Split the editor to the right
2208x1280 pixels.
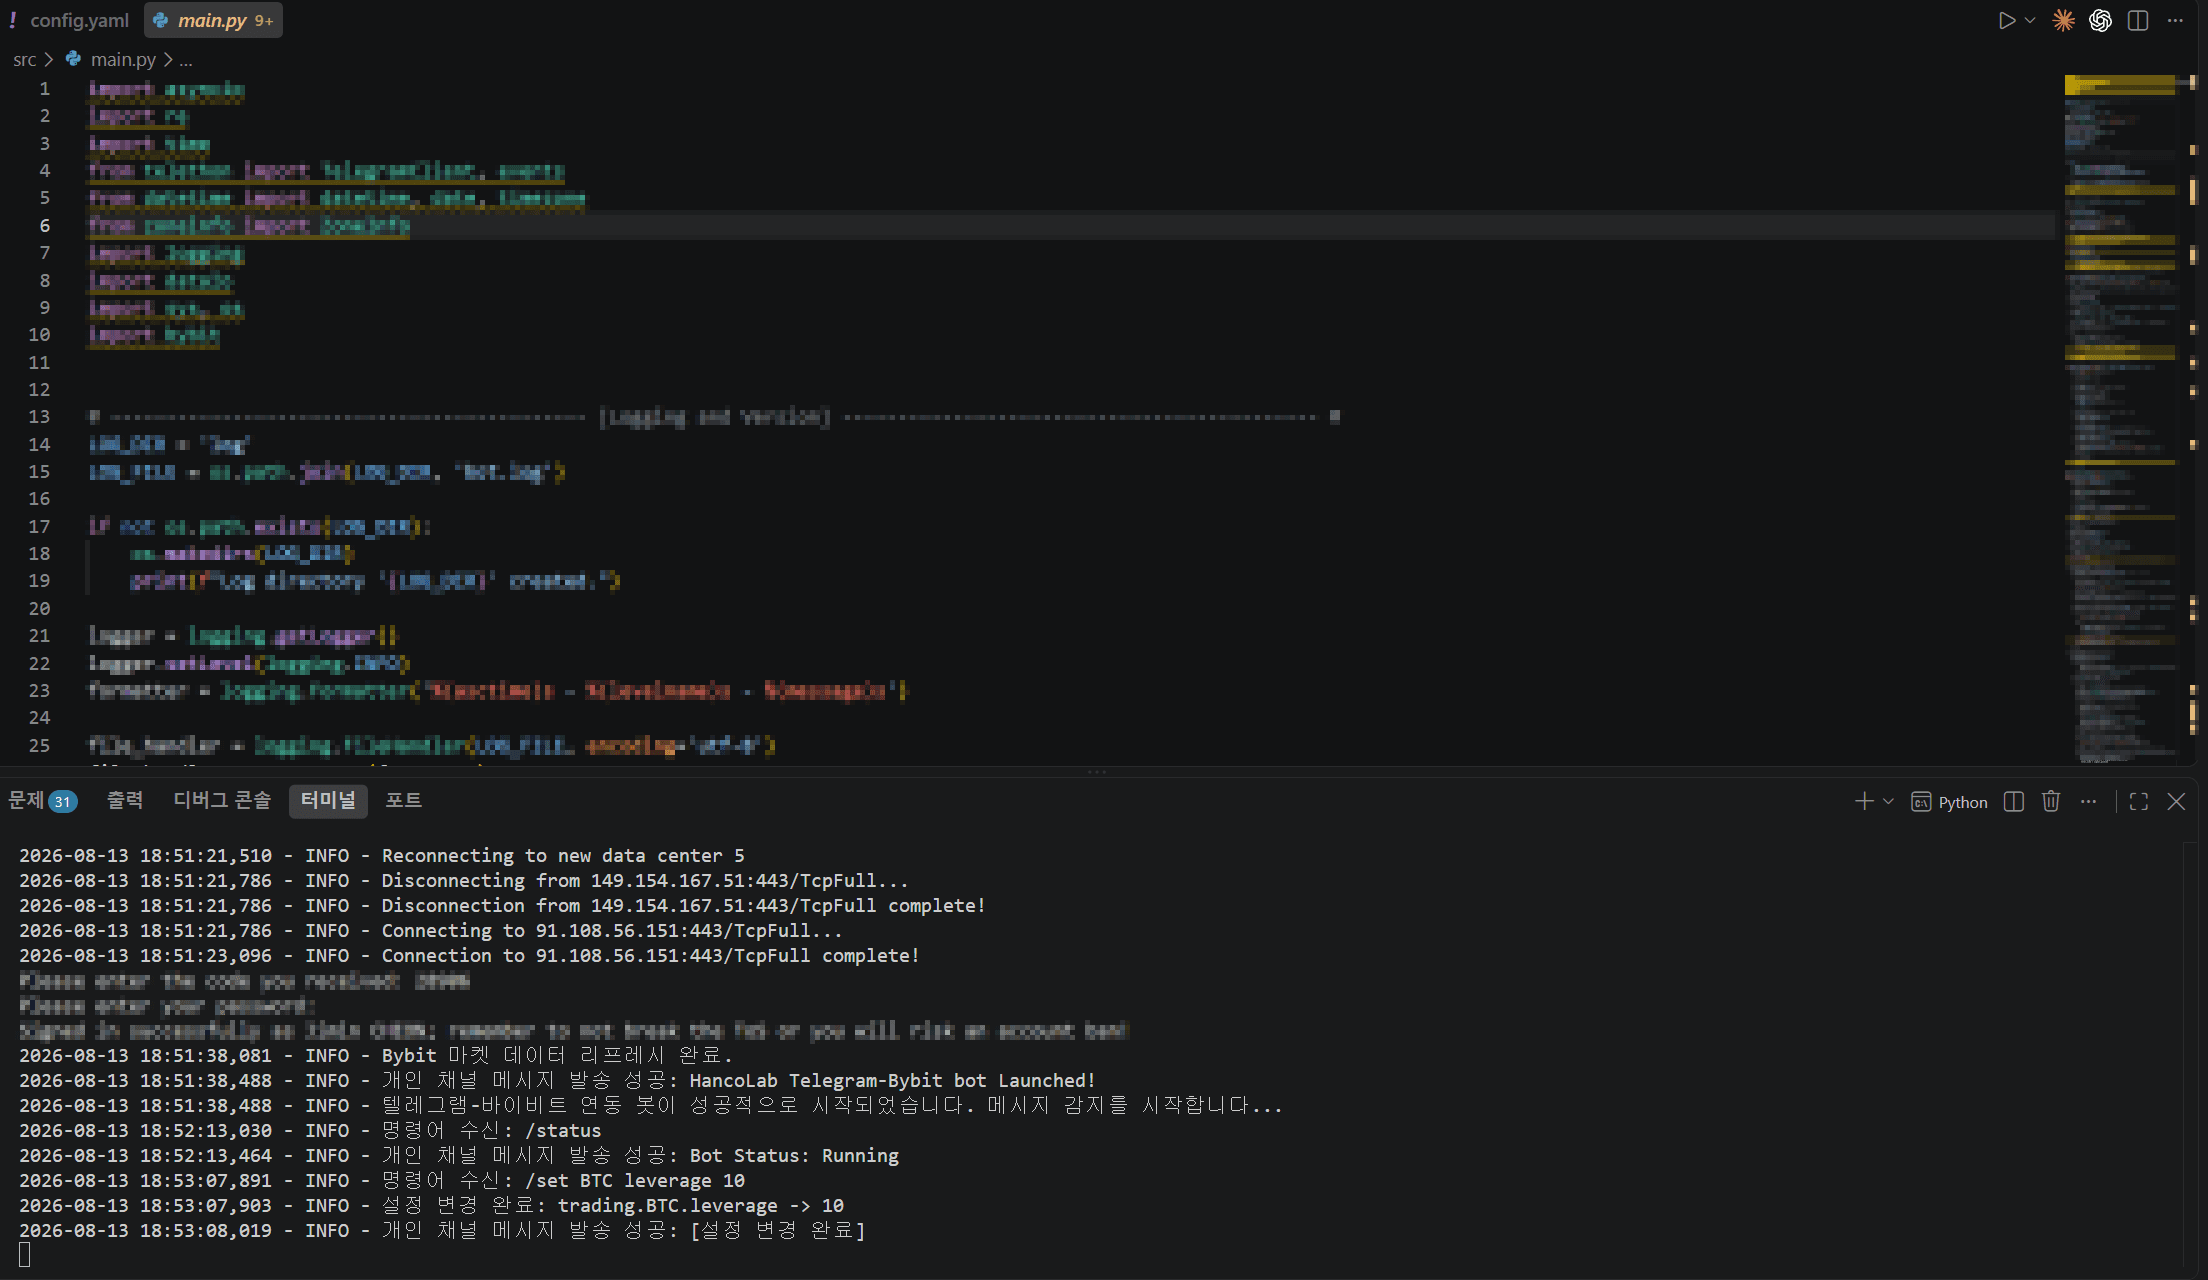(x=2138, y=21)
